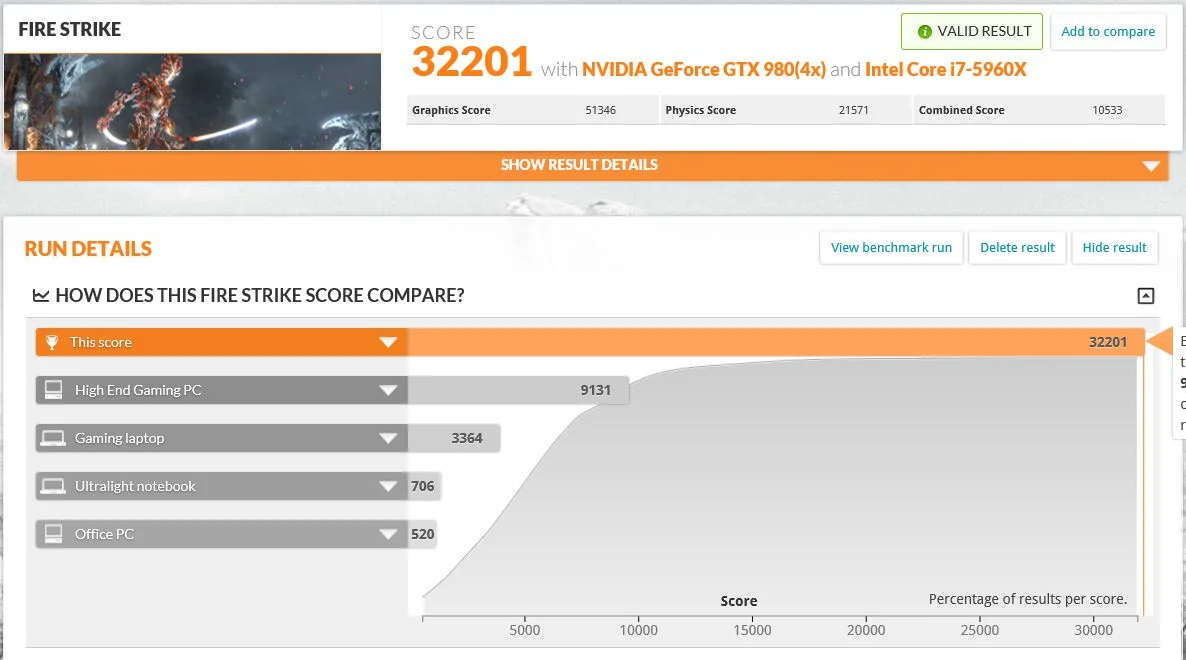Expand Show Result Details arrow
This screenshot has height=660, width=1186.
[x=1151, y=166]
